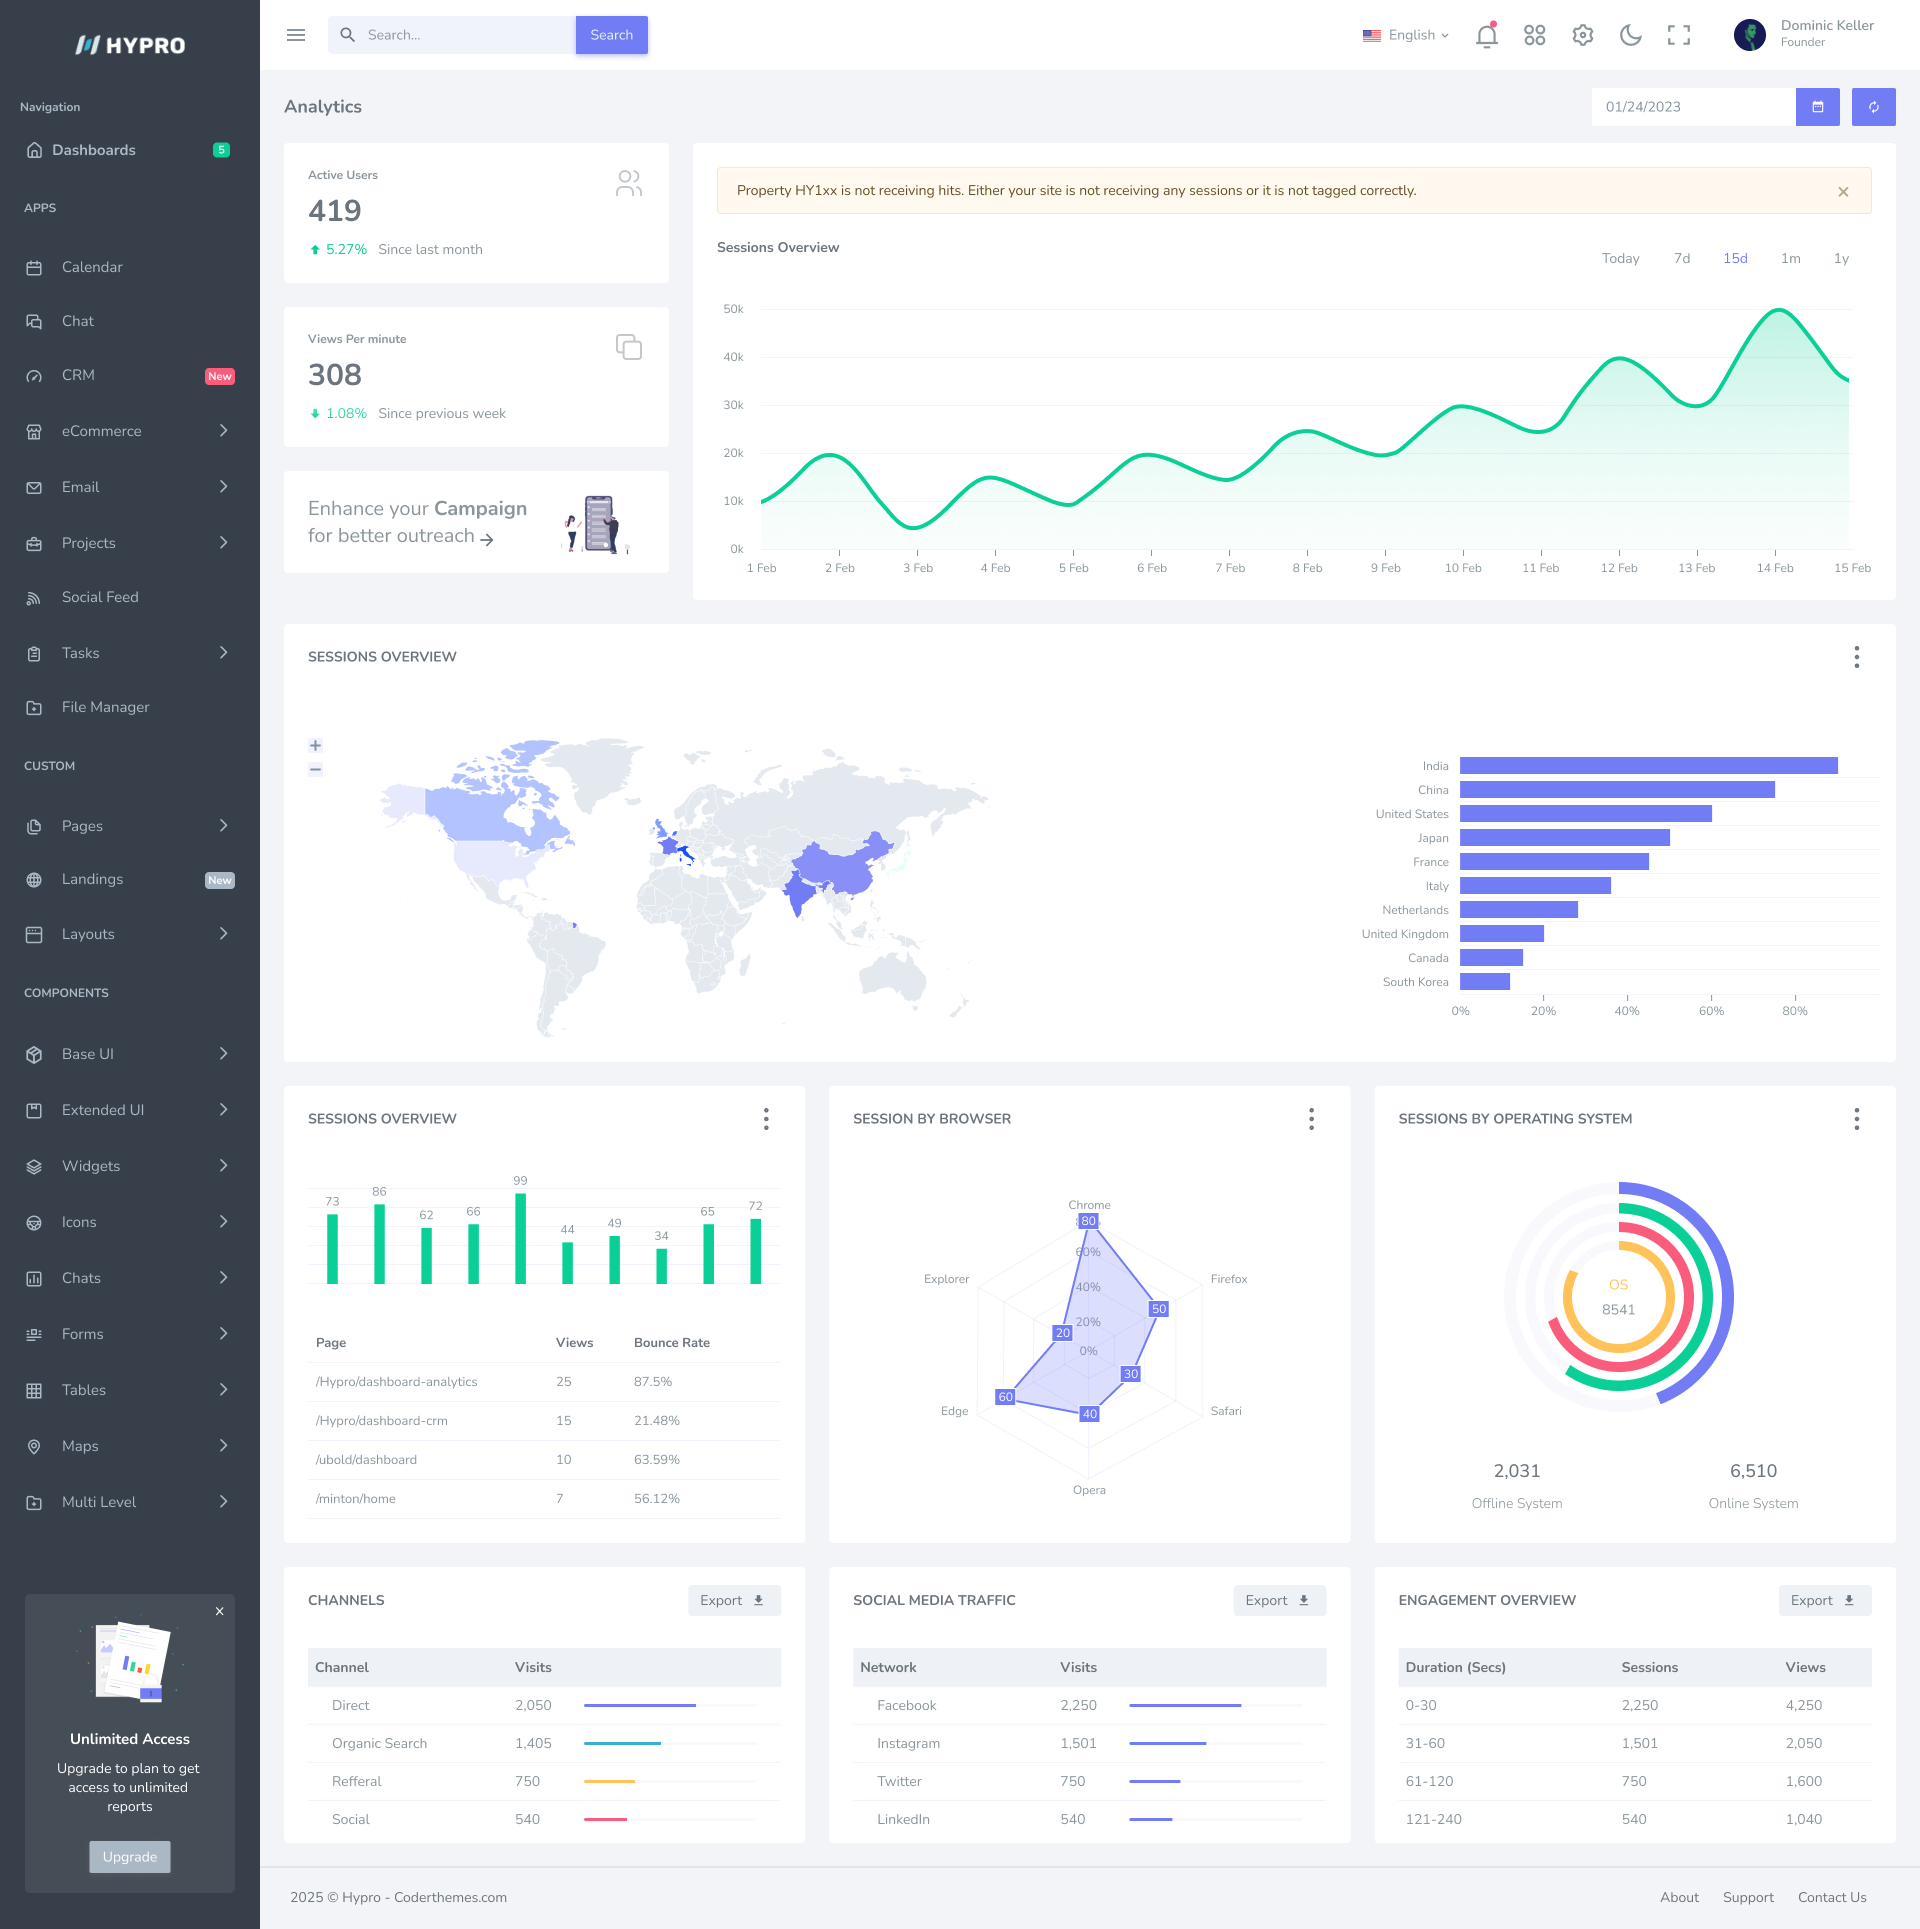Export the Channels data
The height and width of the screenshot is (1929, 1920).
point(733,1600)
